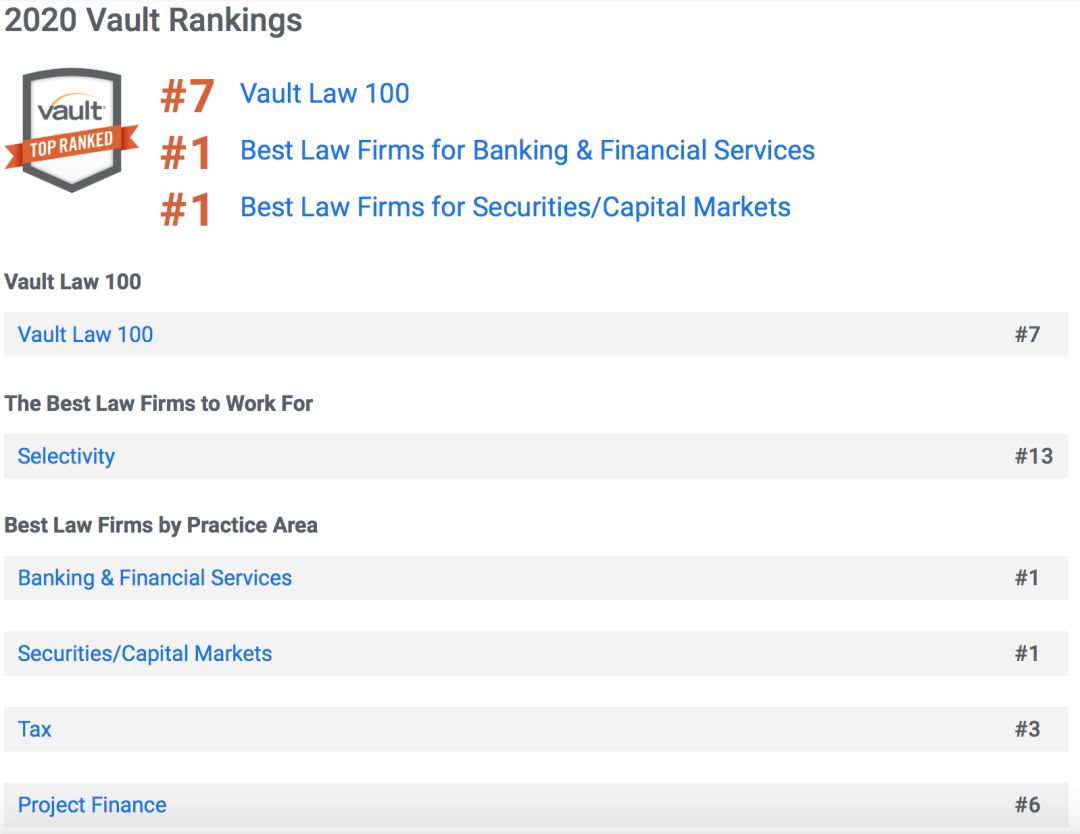
Task: Click Vault Law 100 link in gray row
Action: click(x=86, y=335)
